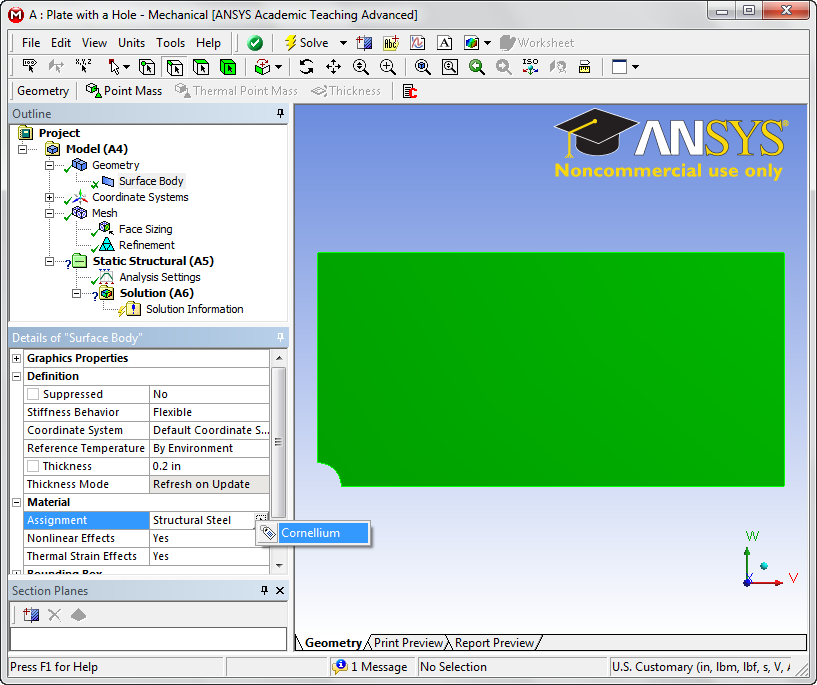817x685 pixels.
Task: Open the Figure/Image dropdown arrow
Action: point(488,43)
